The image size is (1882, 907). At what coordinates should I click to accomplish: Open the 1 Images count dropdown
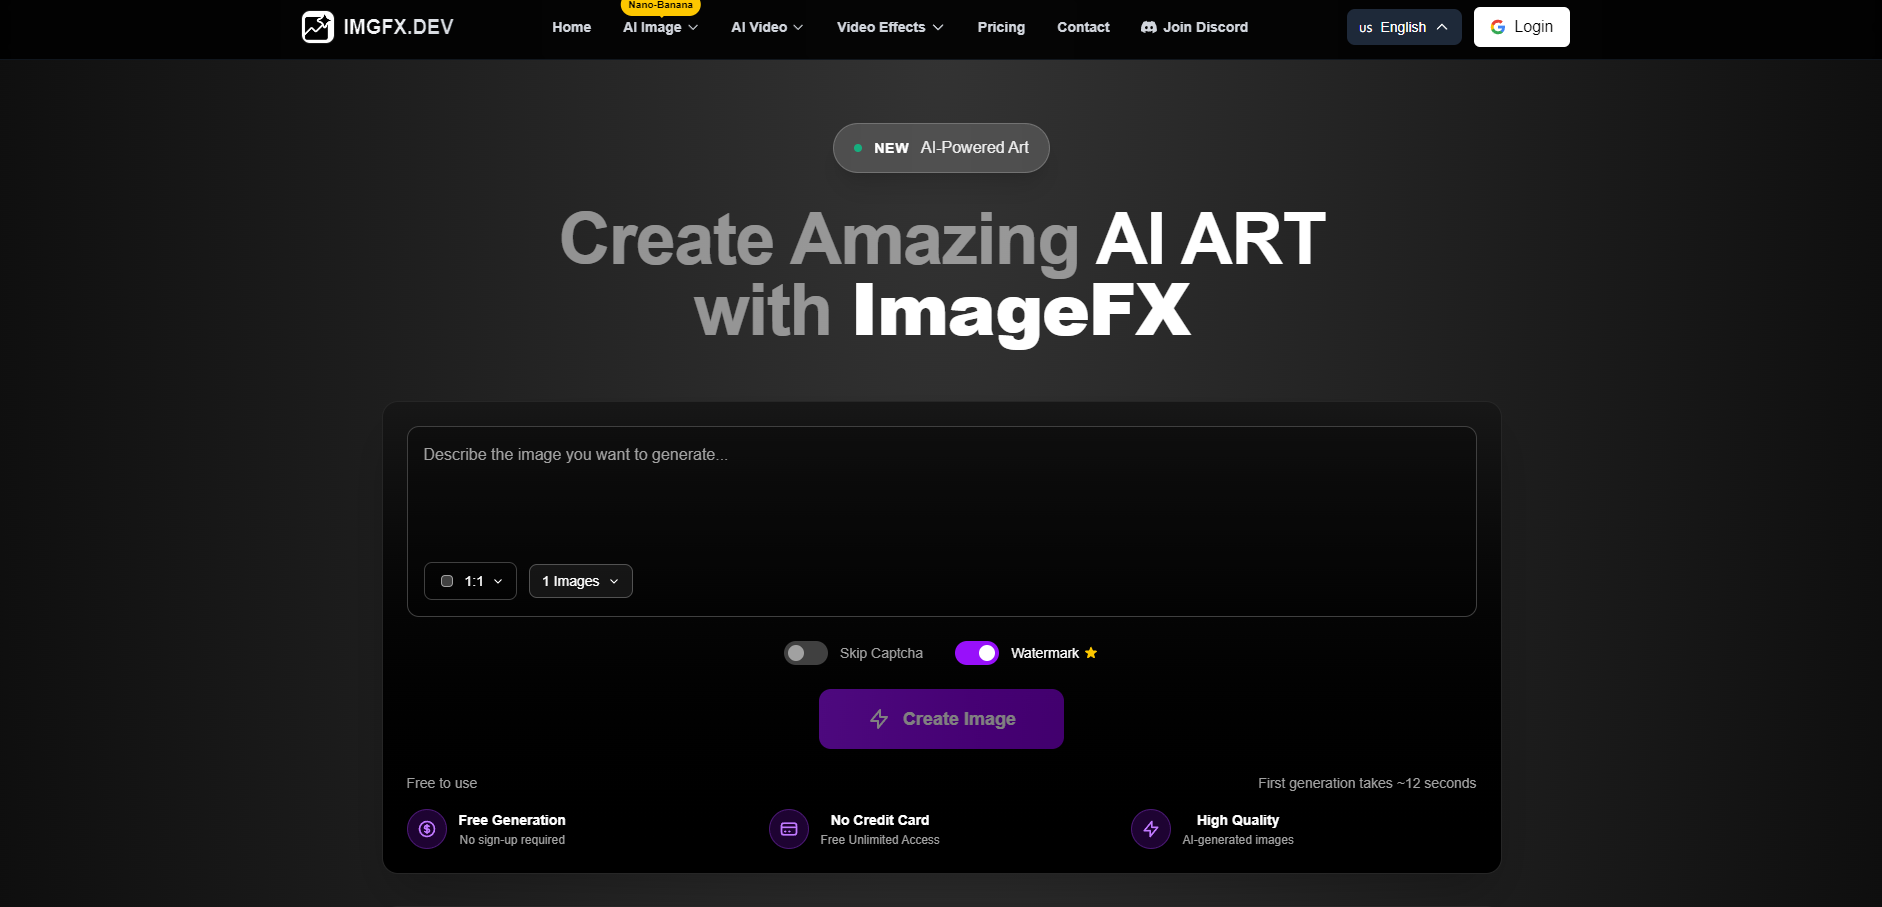(x=580, y=580)
